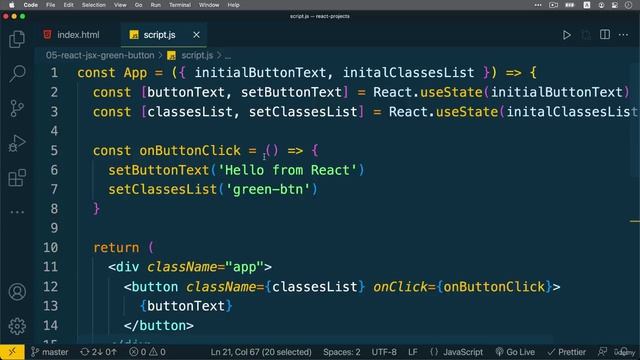Show additional activity bar views ellipsis
Screen dimensions: 640x360
click(17, 212)
